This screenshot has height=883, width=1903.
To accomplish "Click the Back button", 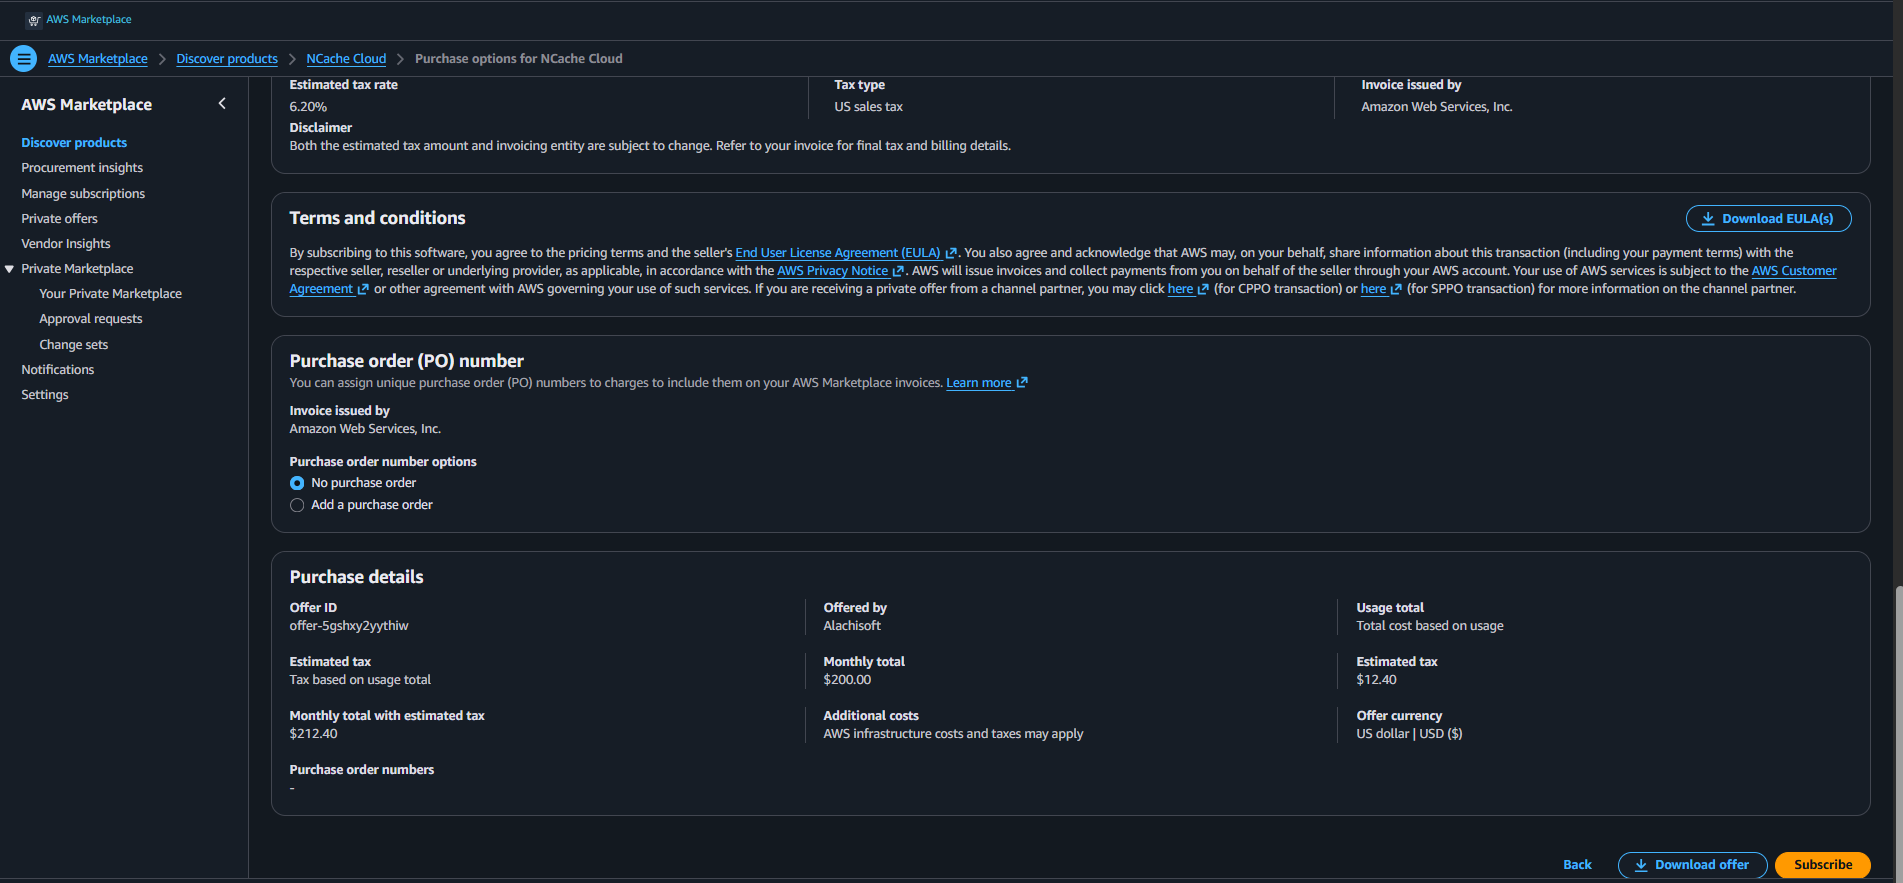I will pos(1577,865).
